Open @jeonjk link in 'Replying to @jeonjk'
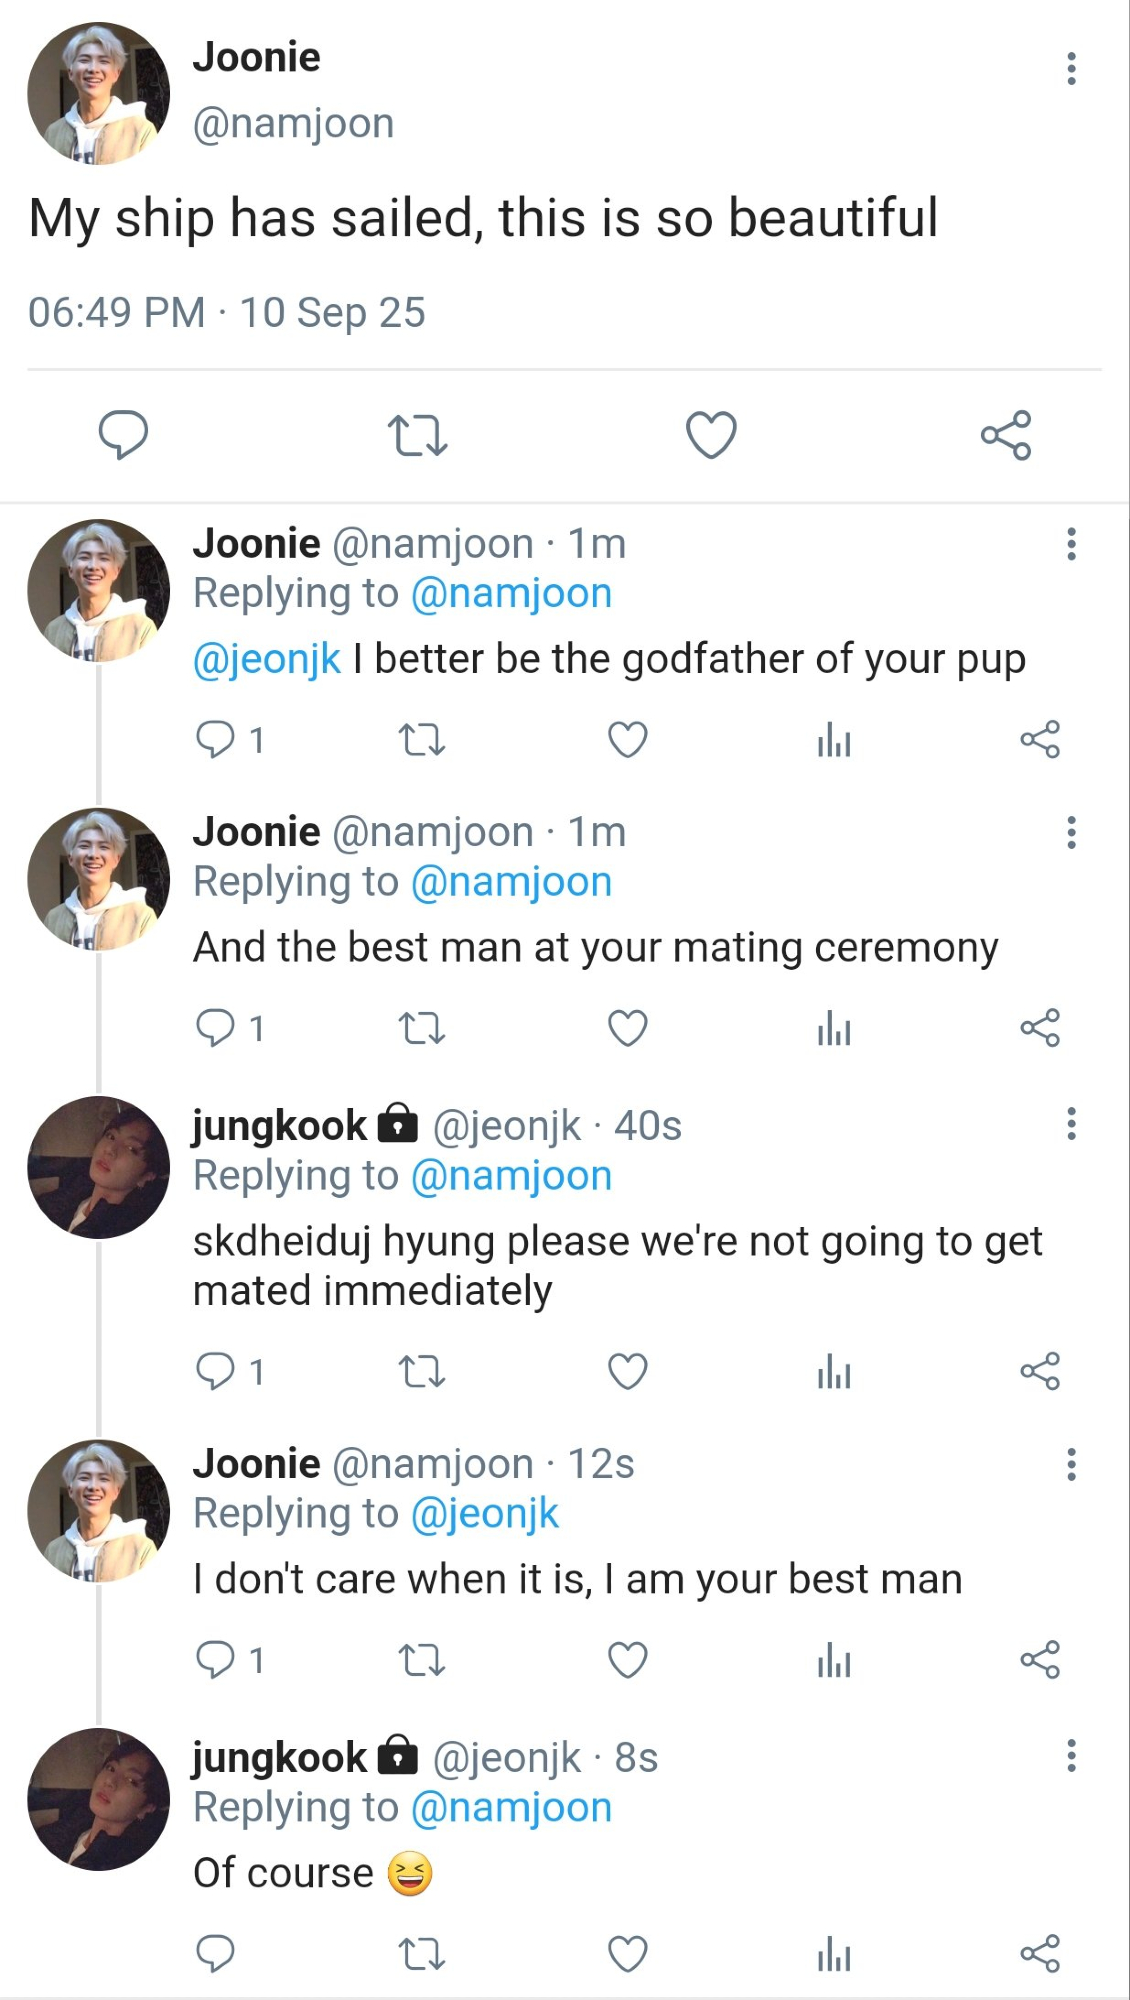 (485, 1514)
